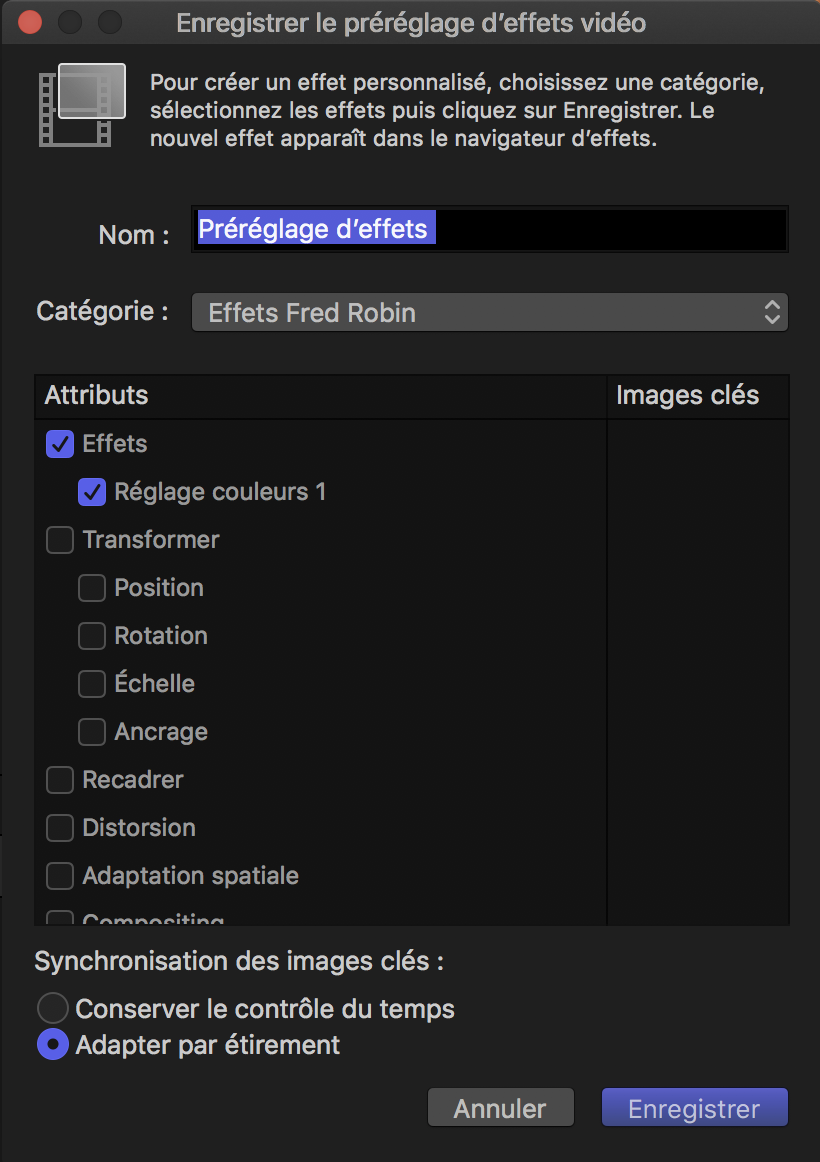Enable the Rotation checkbox
This screenshot has height=1162, width=820.
[91, 635]
